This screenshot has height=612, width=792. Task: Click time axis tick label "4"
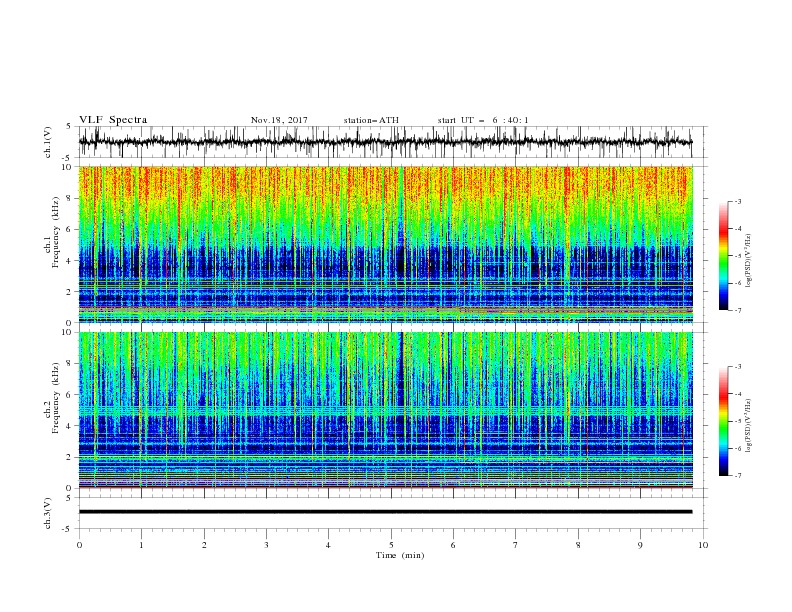(x=329, y=545)
